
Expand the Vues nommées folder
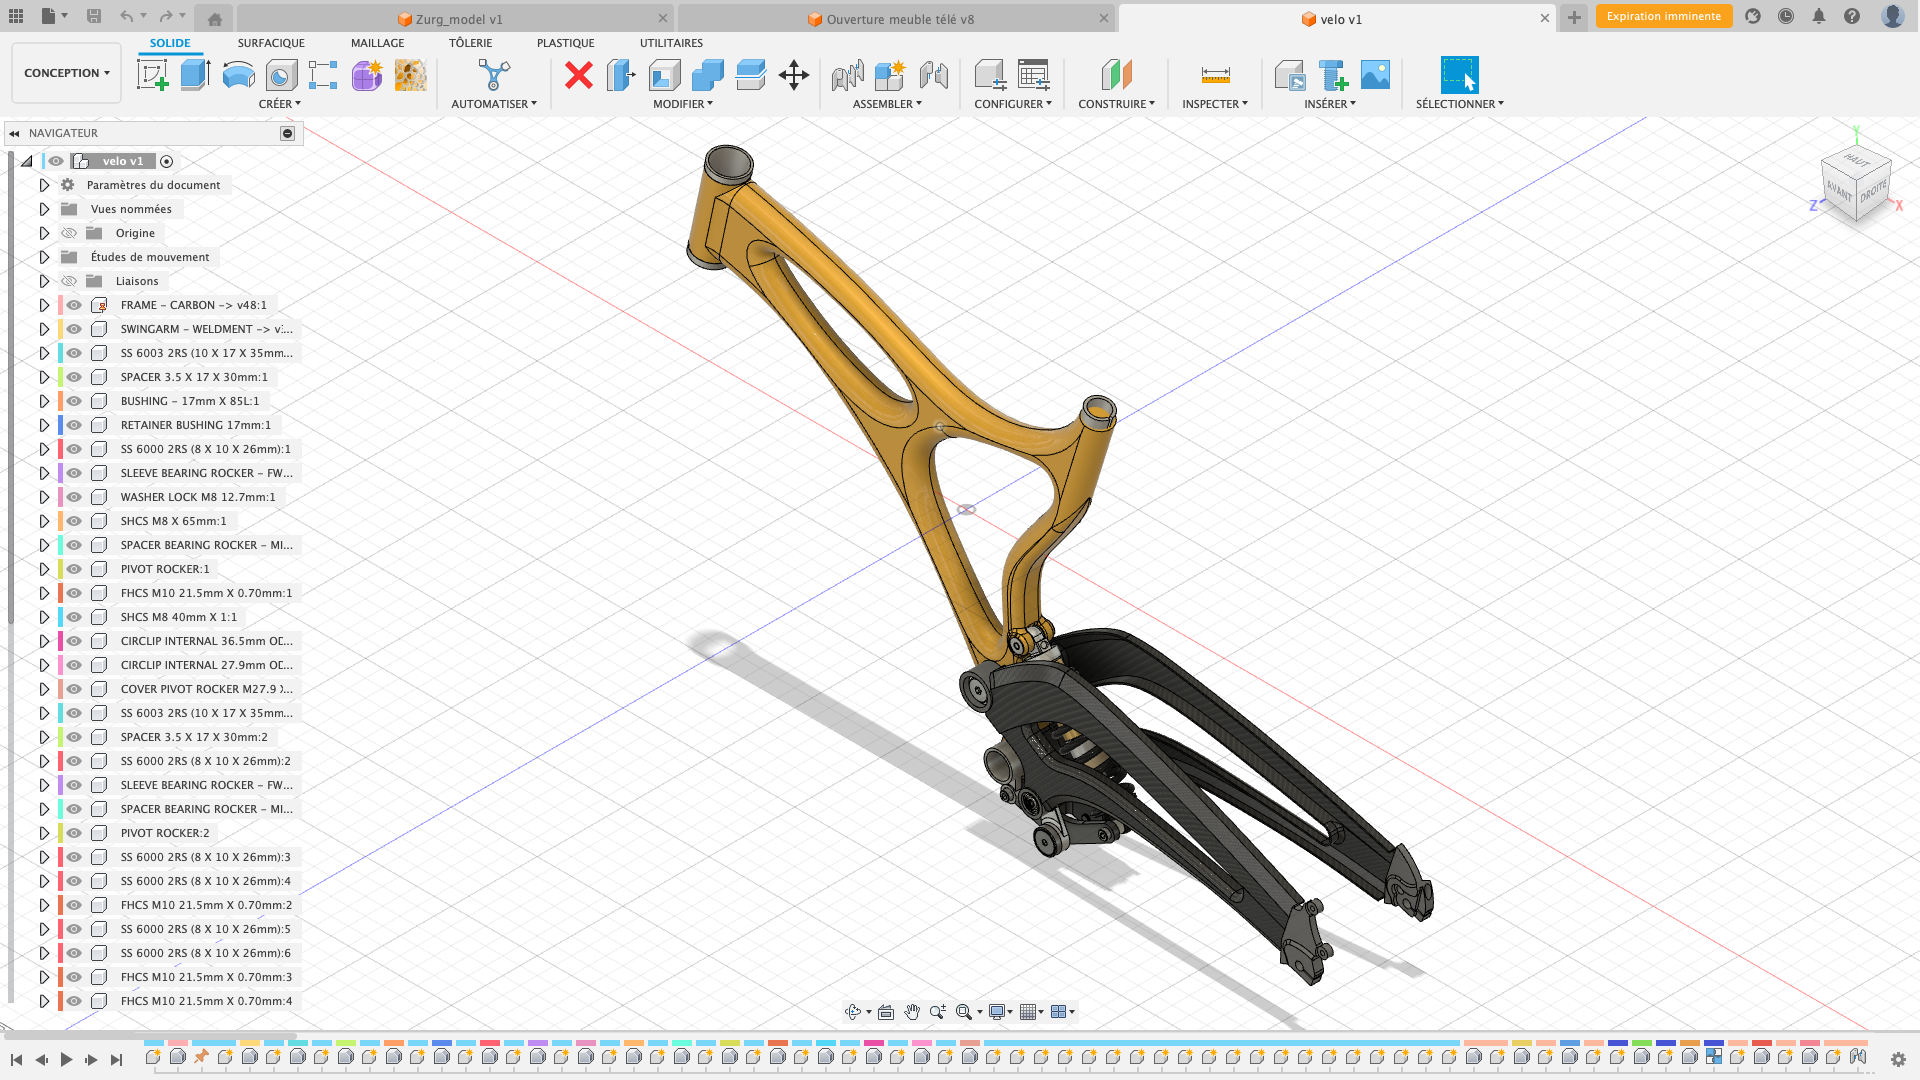coord(44,209)
